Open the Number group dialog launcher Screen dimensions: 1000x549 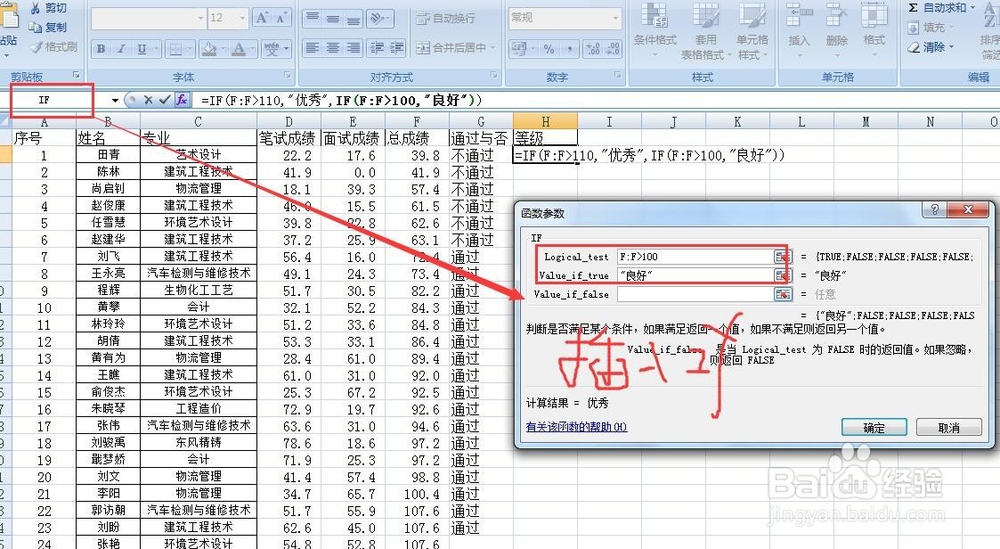pyautogui.click(x=619, y=75)
